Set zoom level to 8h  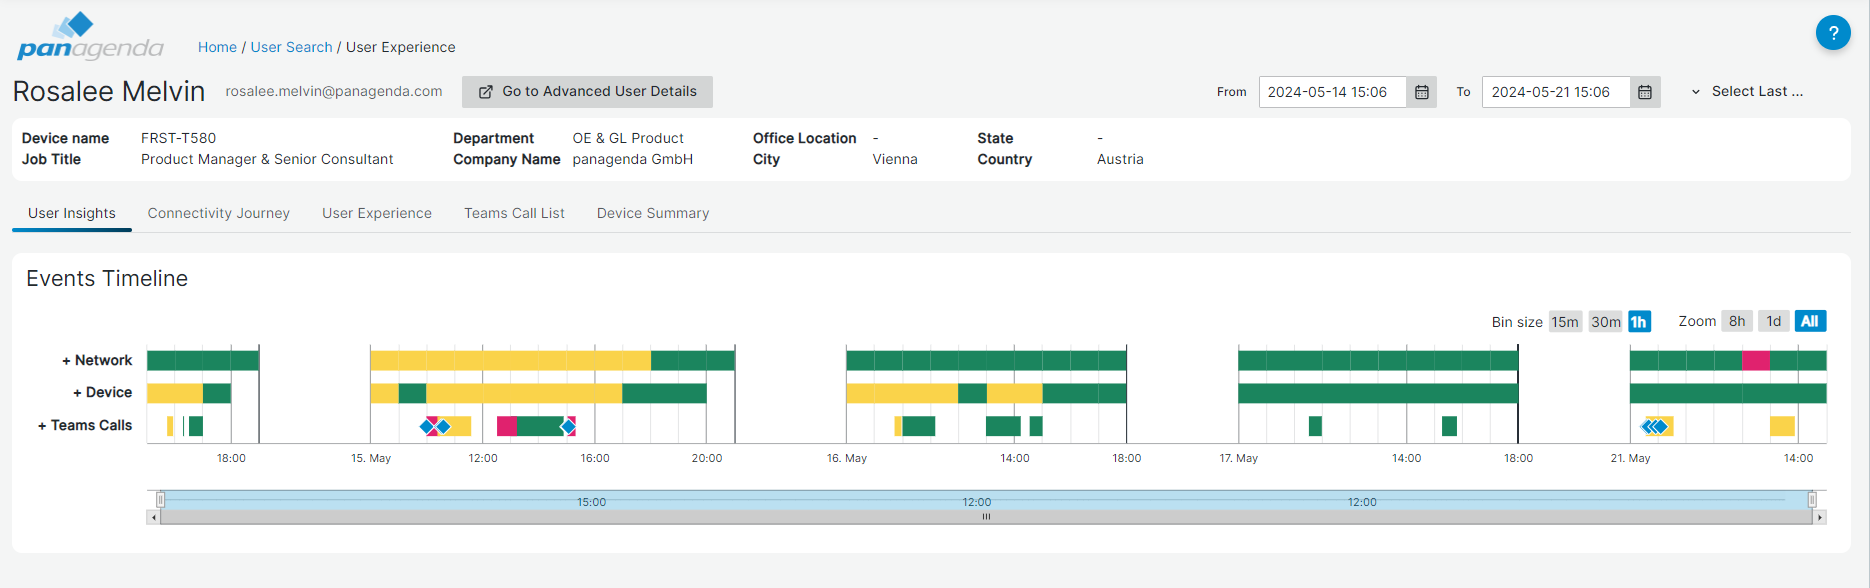[x=1737, y=321]
